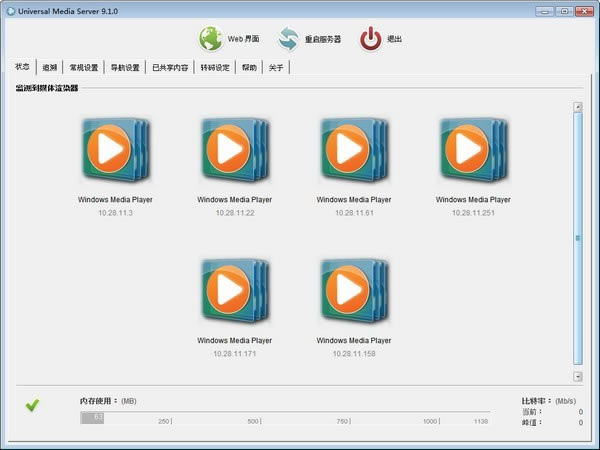Switch to the 转码设定 tab
600x450 pixels.
[215, 68]
